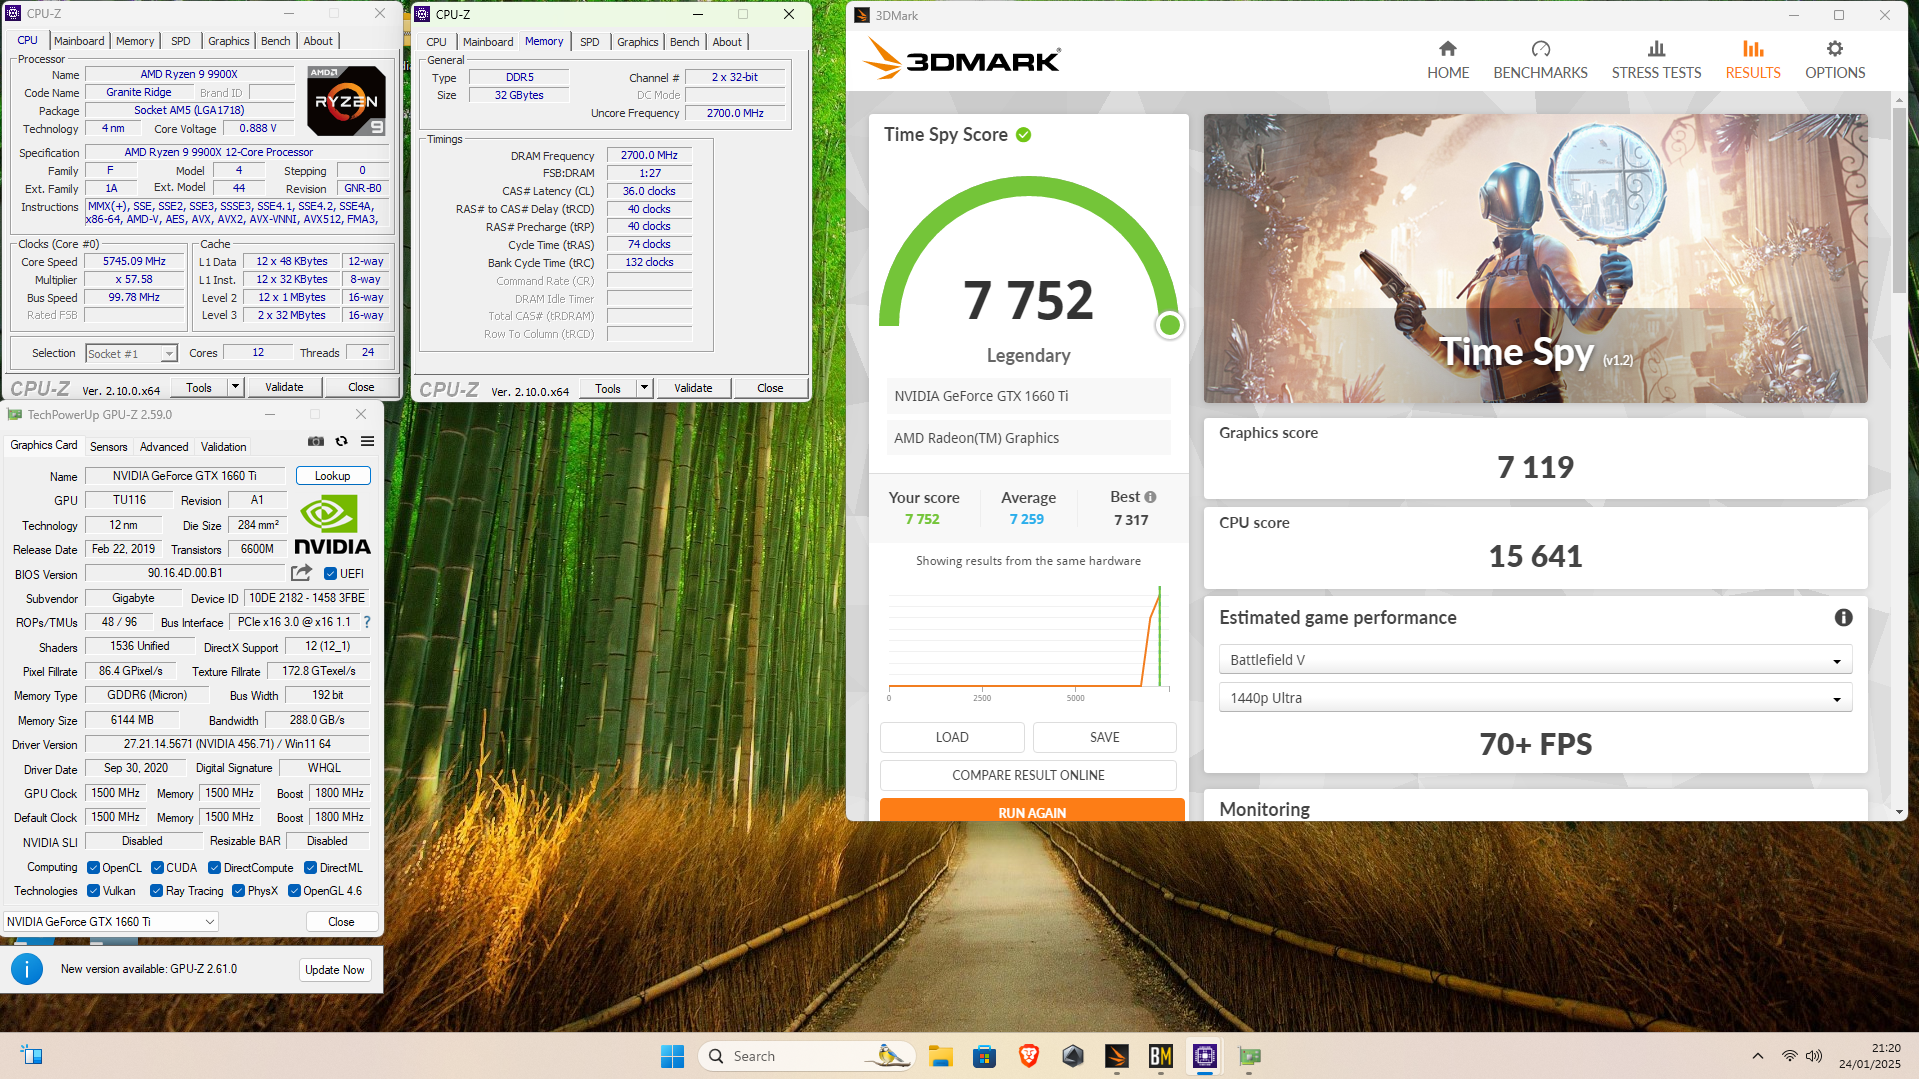Toggle the OpenCL checkbox
The image size is (1919, 1079).
click(93, 868)
